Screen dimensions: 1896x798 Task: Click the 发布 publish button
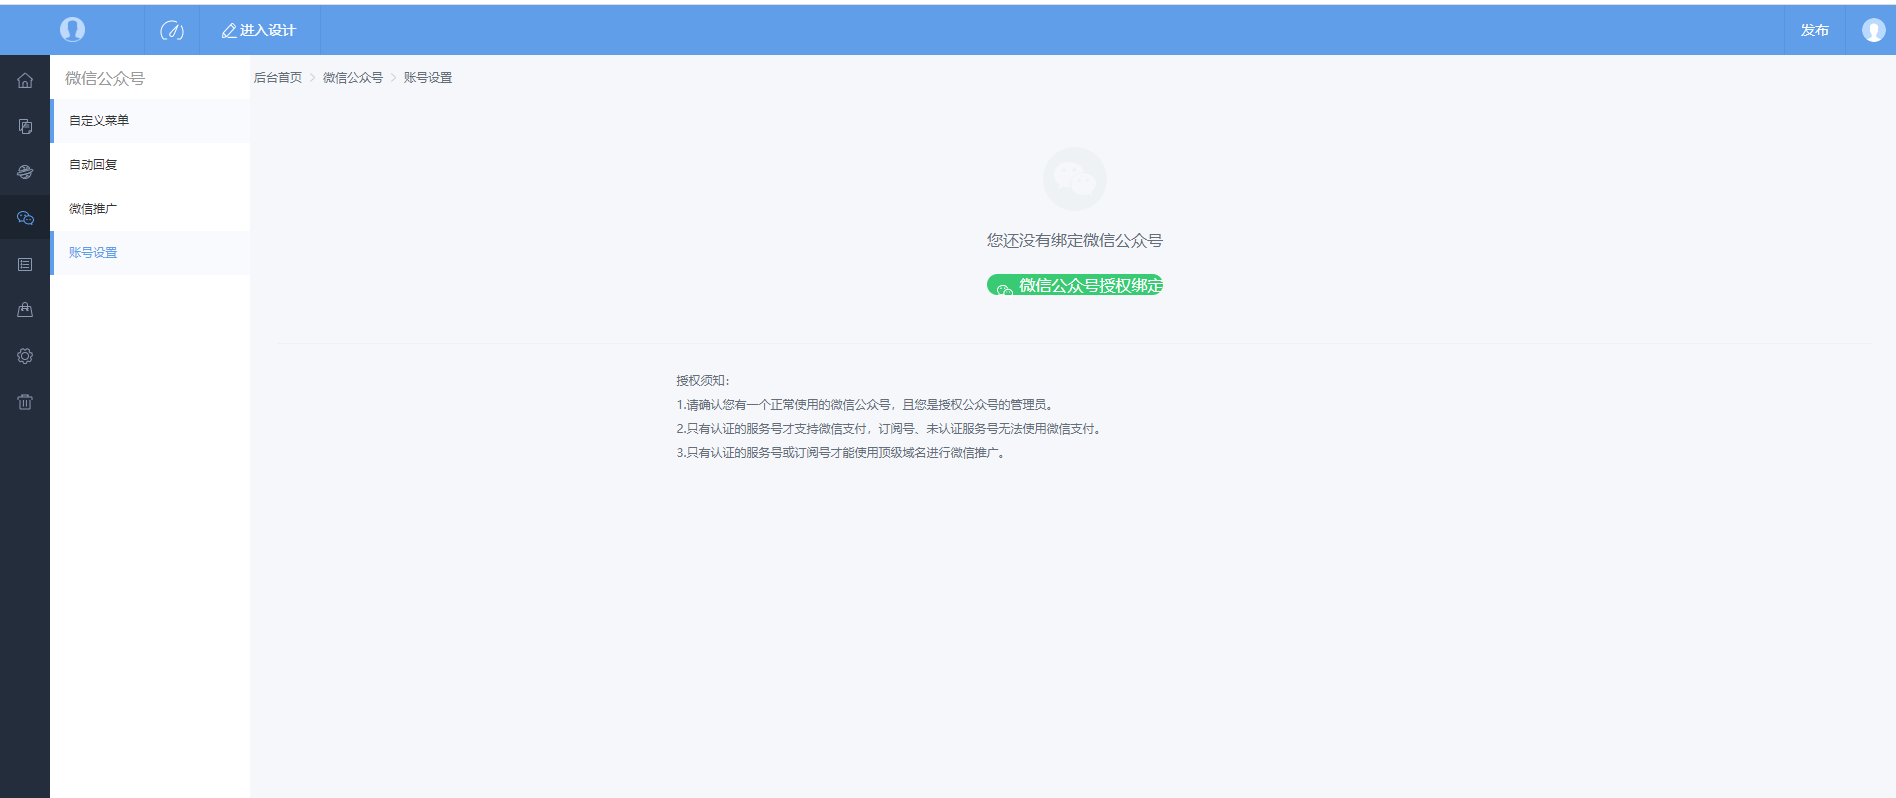[x=1814, y=30]
